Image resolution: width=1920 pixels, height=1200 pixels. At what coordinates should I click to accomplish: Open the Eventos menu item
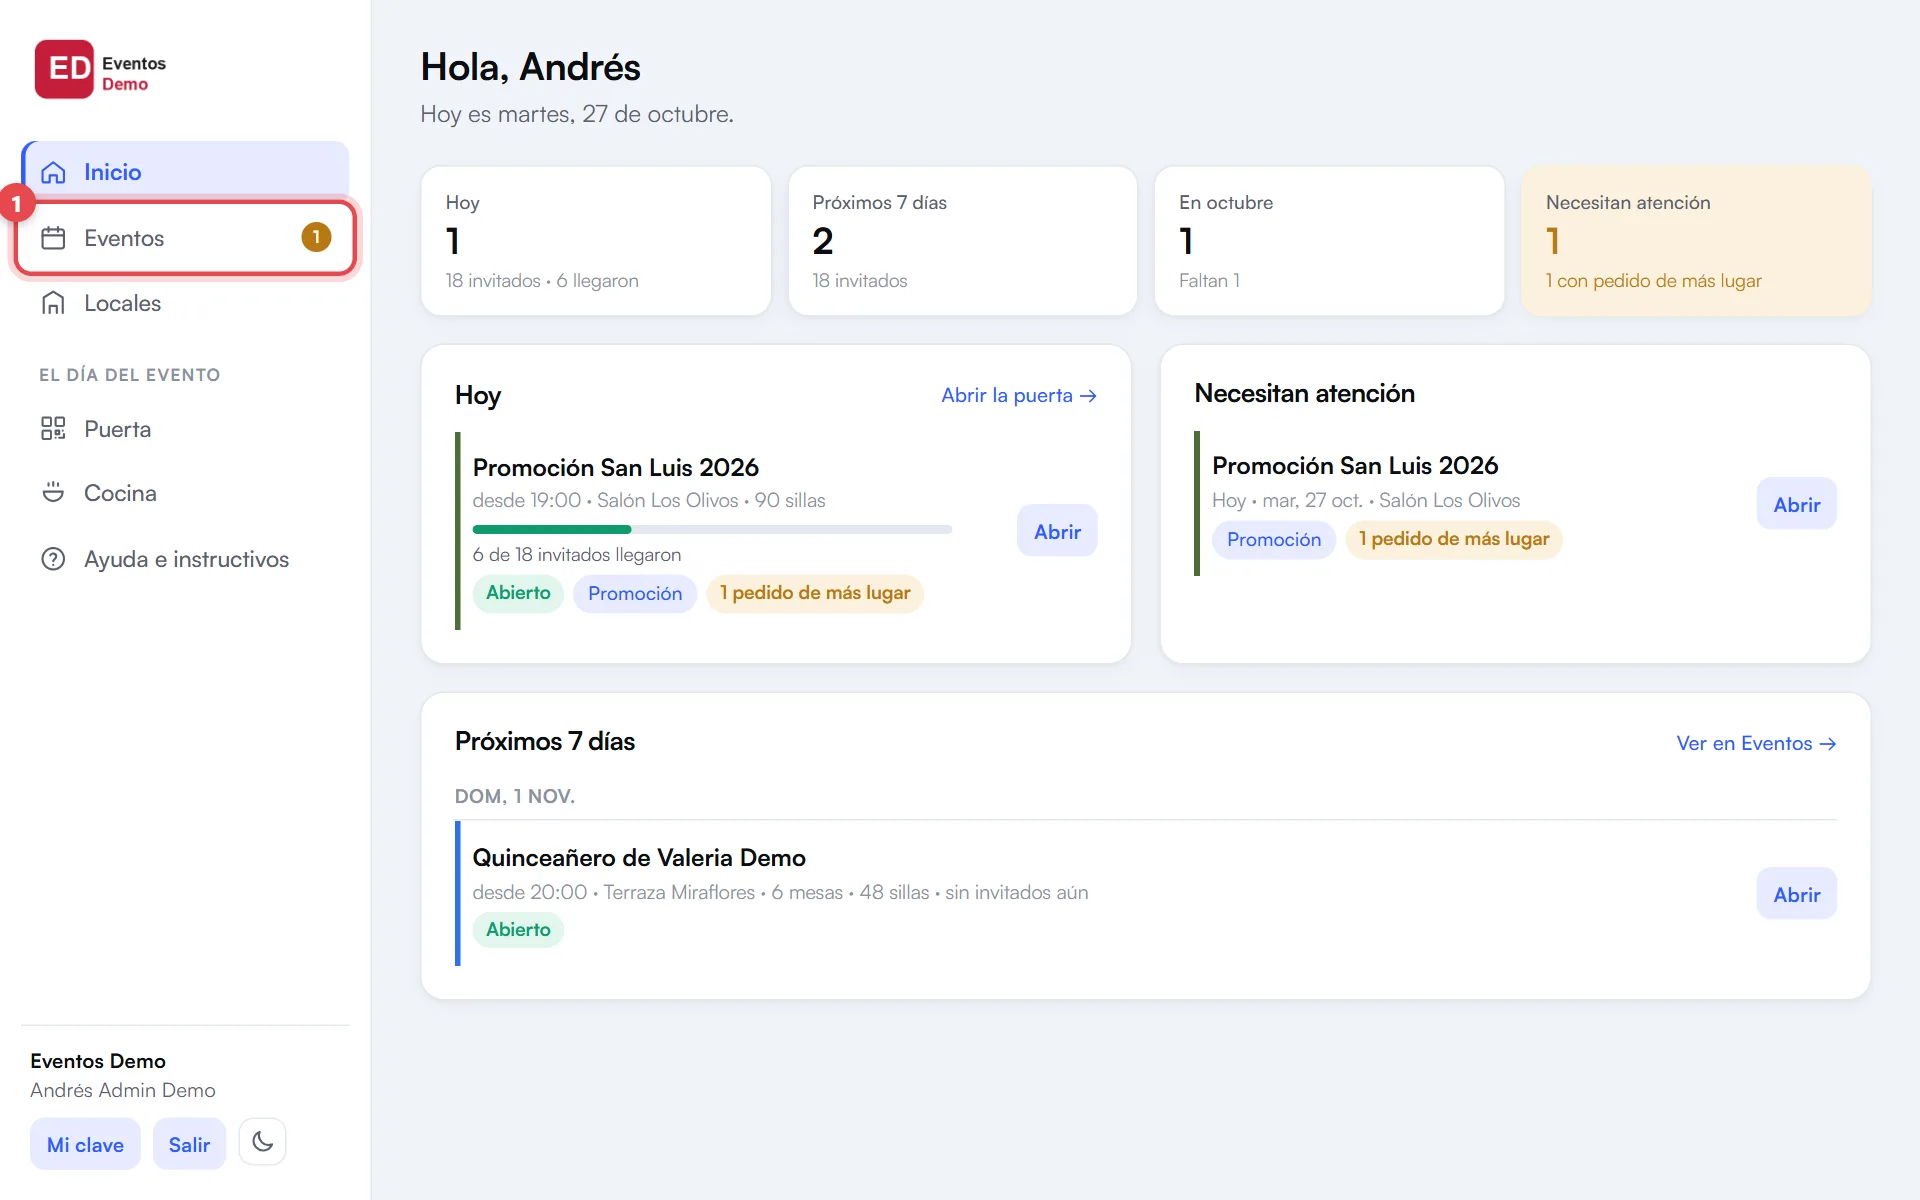186,238
